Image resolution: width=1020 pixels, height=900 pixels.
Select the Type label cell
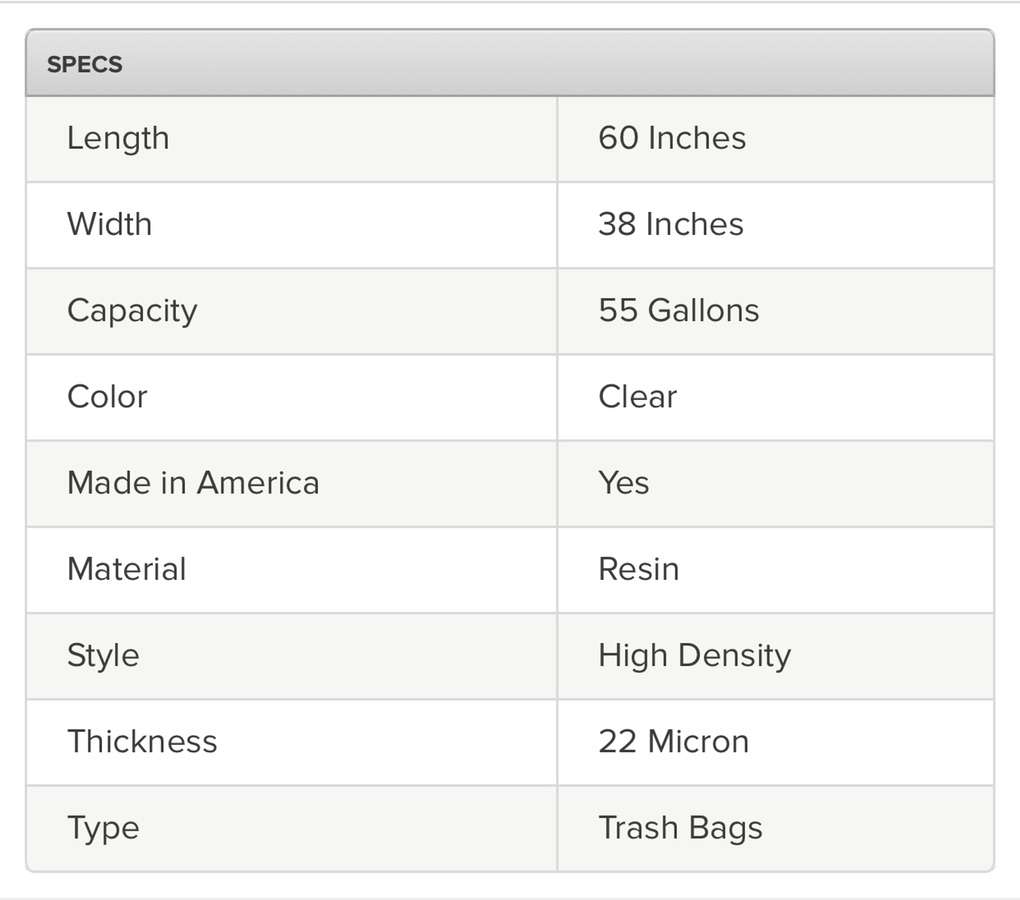point(103,828)
